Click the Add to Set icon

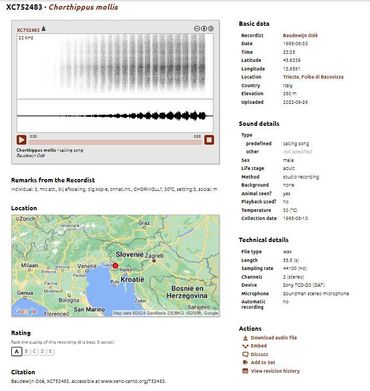click(x=245, y=362)
